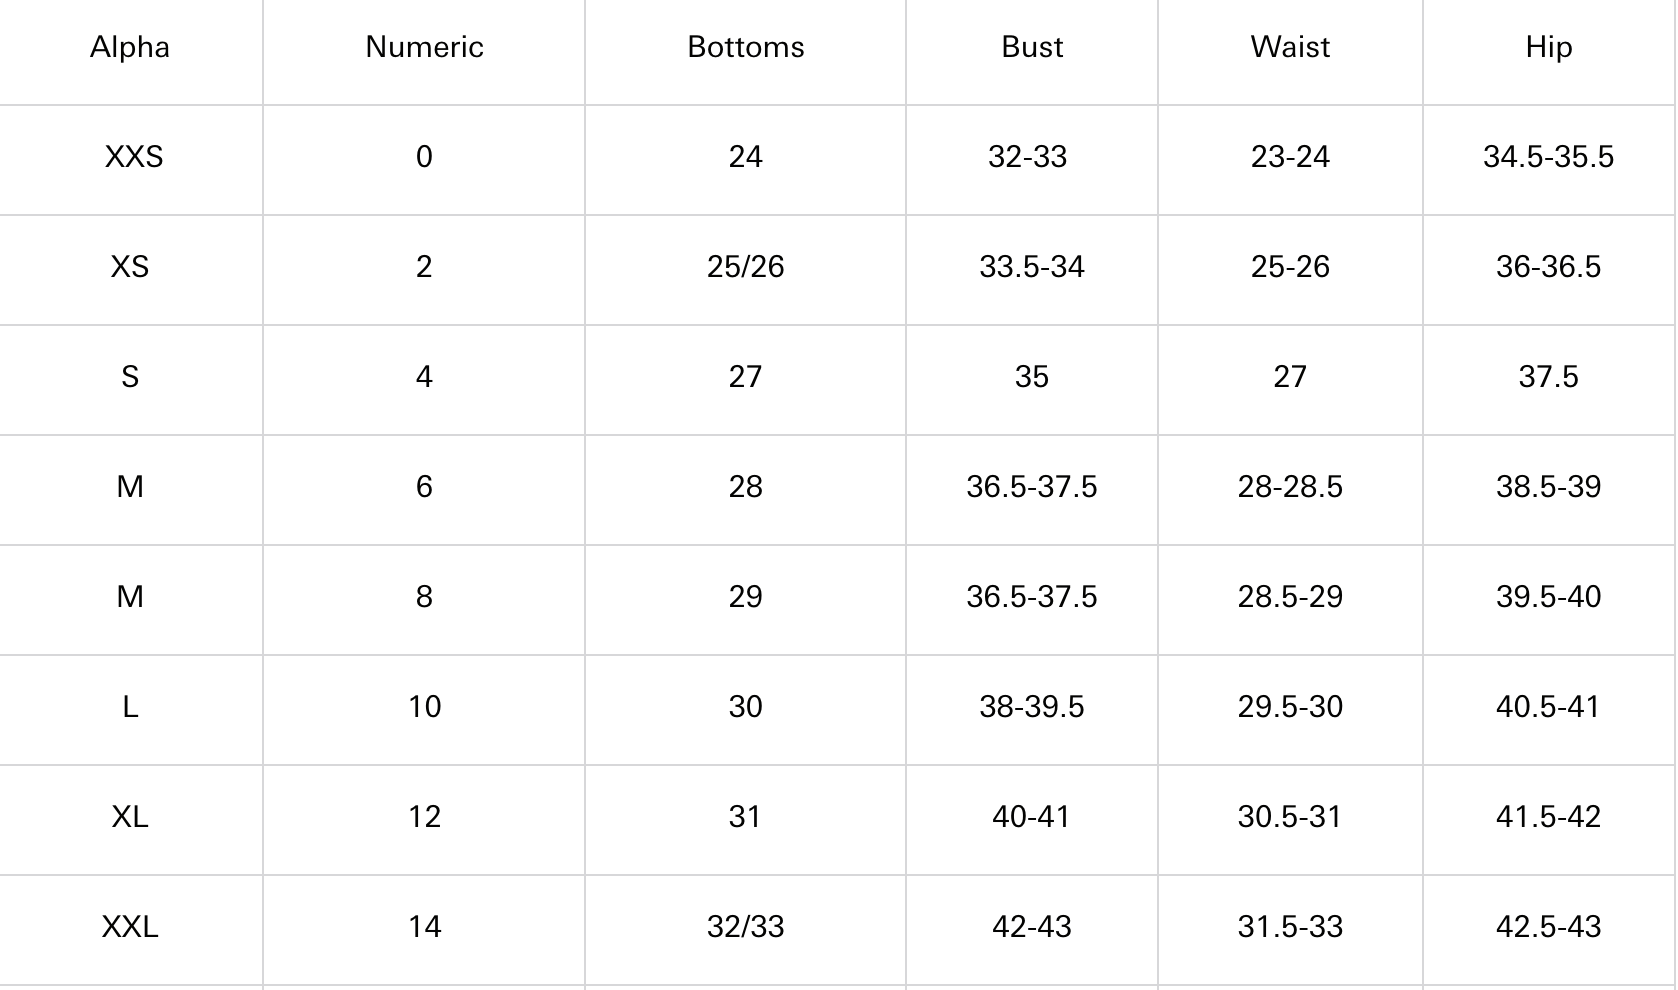Screen dimensions: 1678x990
Task: Click the Hip column header
Action: click(1548, 47)
